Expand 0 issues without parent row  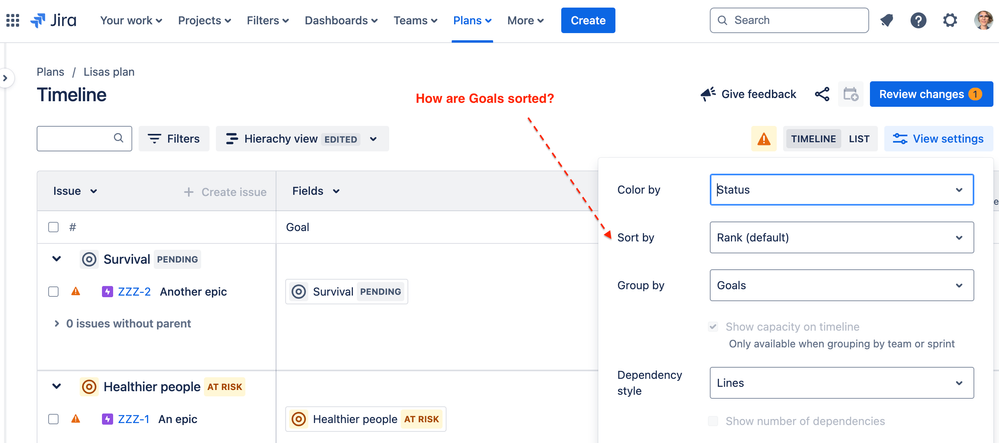tap(123, 323)
